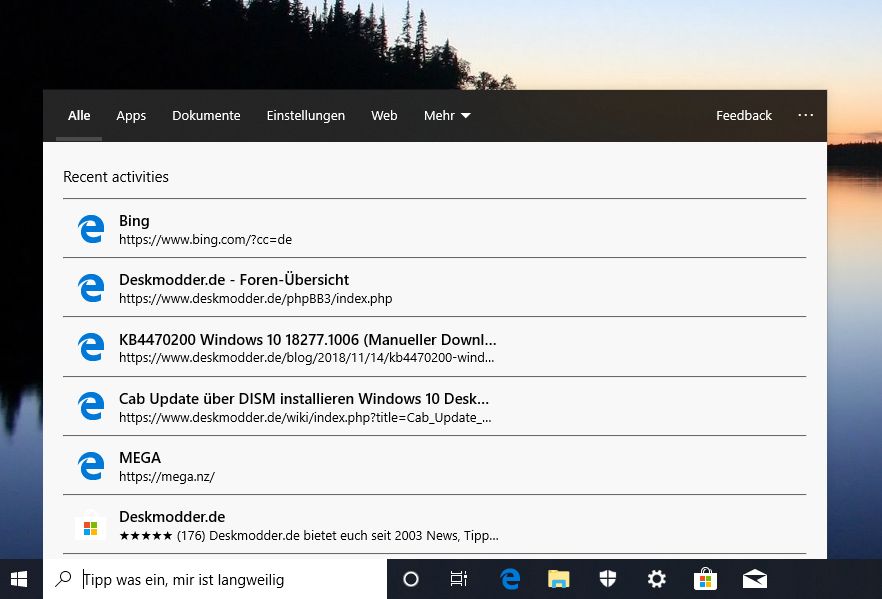882x599 pixels.
Task: Switch to the Apps tab
Action: 131,115
